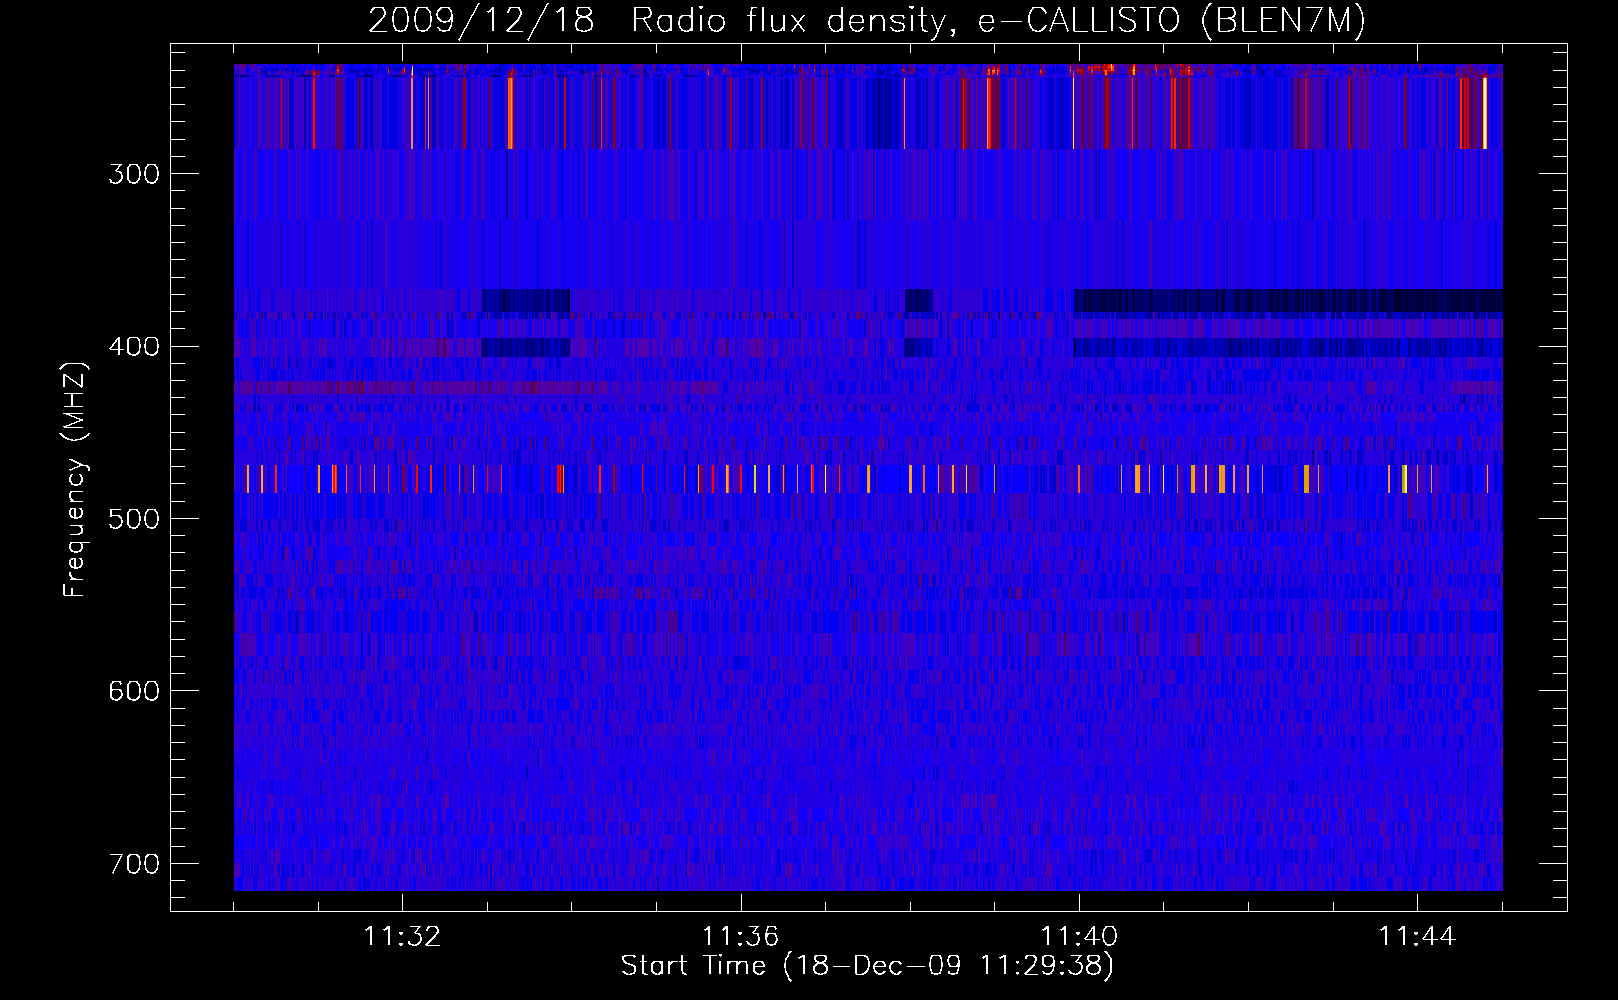Click the 'Start Time (18-Dec-09 11:29:38)' label
1618x1000 pixels.
pyautogui.click(x=867, y=966)
